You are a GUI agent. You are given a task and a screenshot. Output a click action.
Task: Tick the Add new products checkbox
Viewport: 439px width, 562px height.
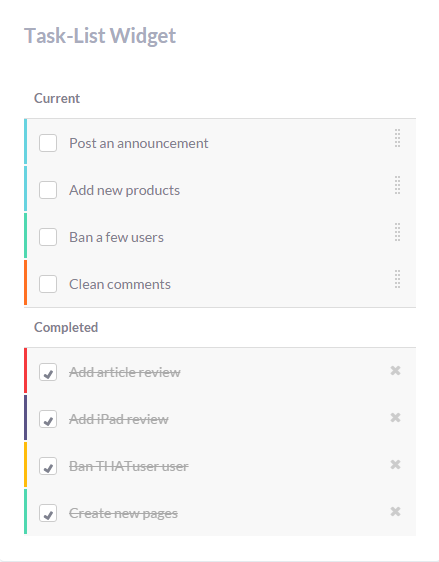click(48, 190)
